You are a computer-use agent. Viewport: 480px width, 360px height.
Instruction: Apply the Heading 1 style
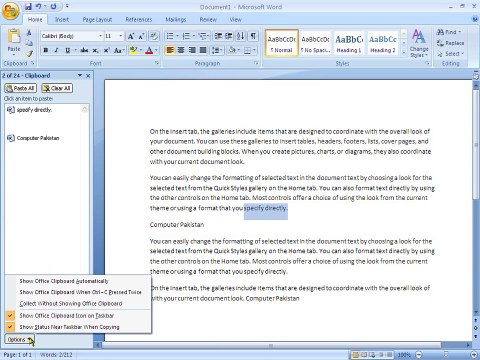click(349, 43)
